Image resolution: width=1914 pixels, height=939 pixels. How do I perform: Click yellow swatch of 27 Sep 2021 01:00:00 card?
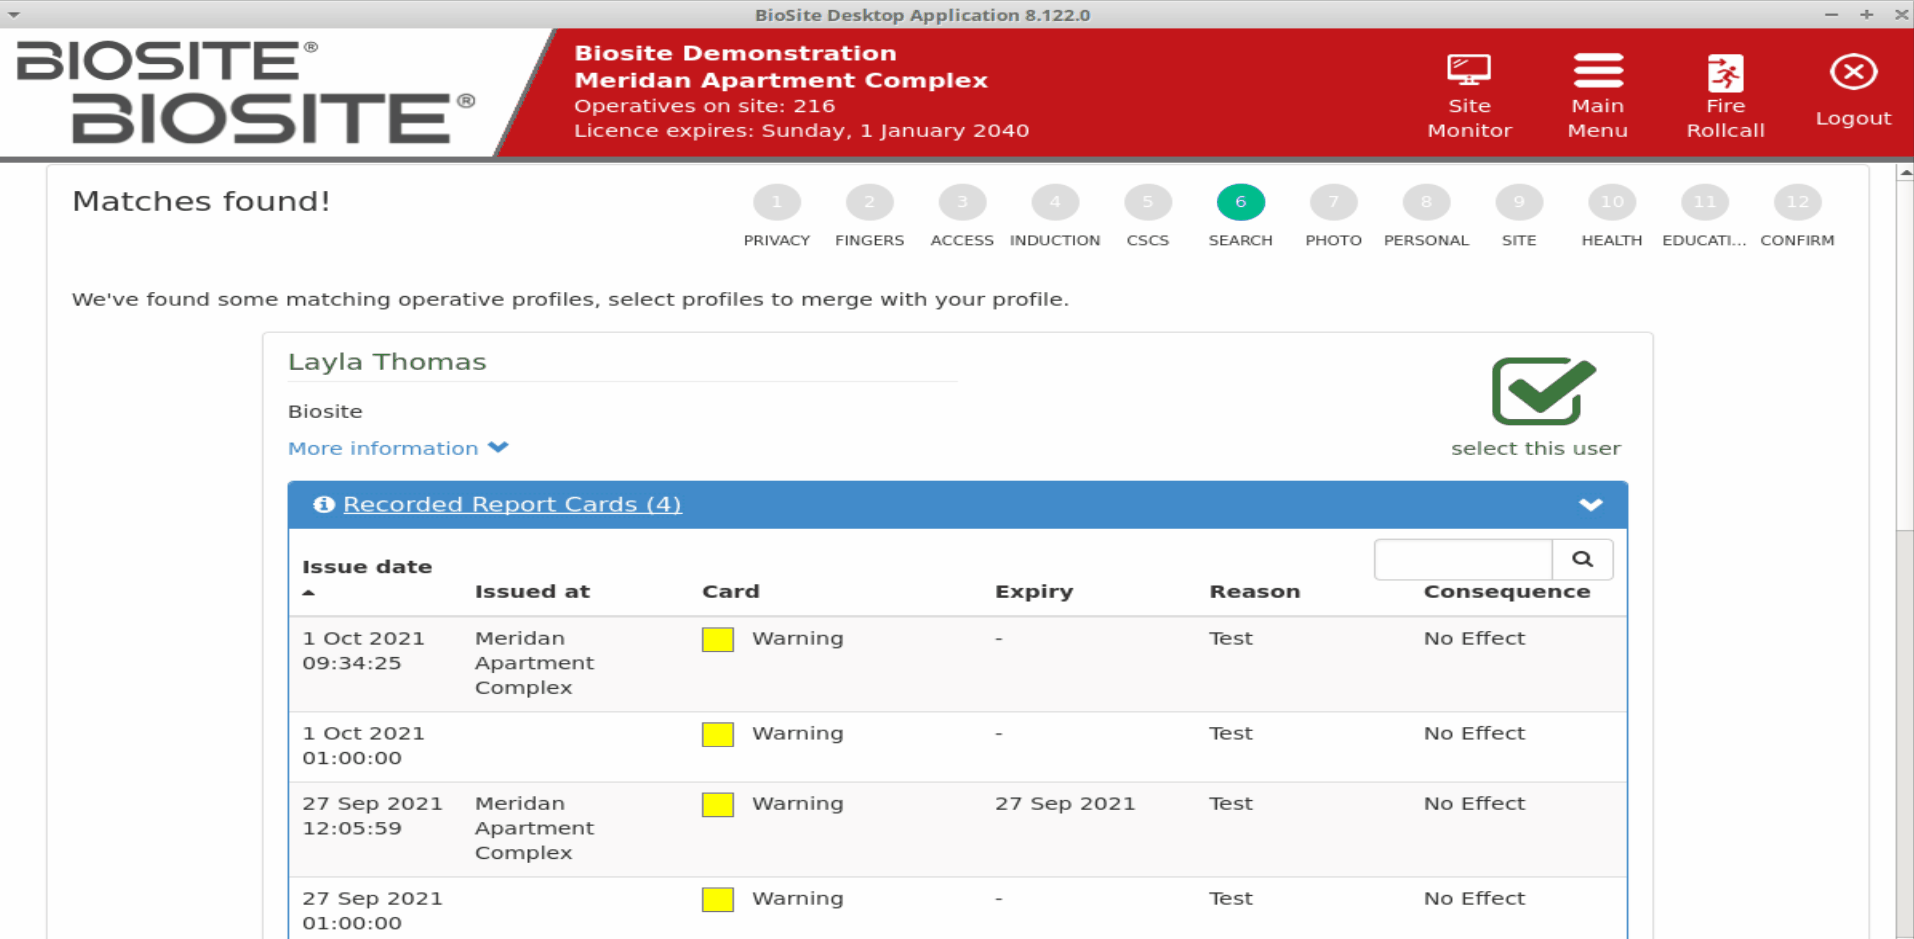pyautogui.click(x=718, y=900)
